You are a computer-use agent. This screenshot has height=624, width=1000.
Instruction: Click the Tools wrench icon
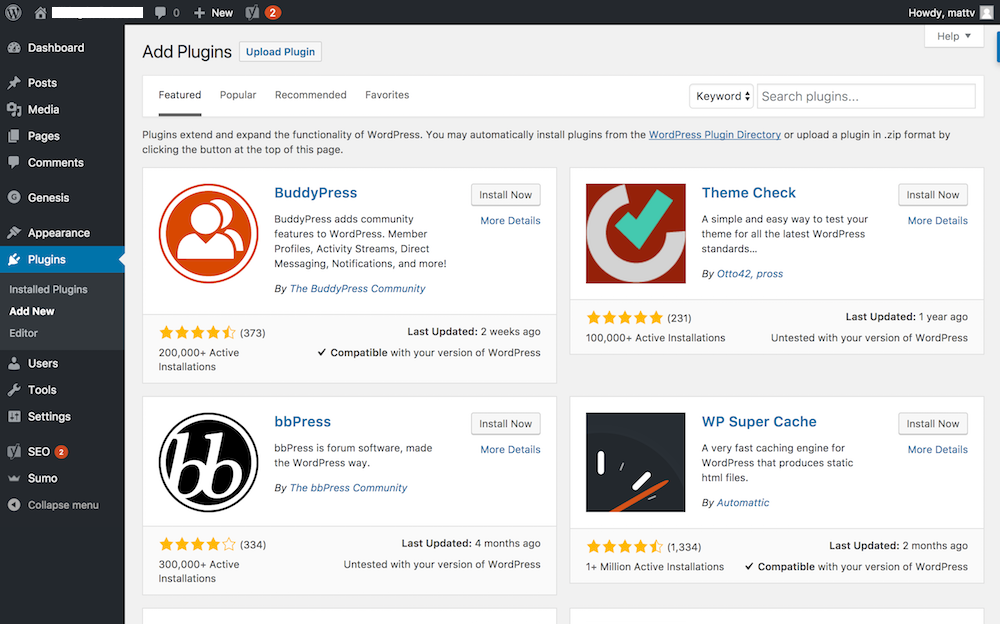point(14,390)
